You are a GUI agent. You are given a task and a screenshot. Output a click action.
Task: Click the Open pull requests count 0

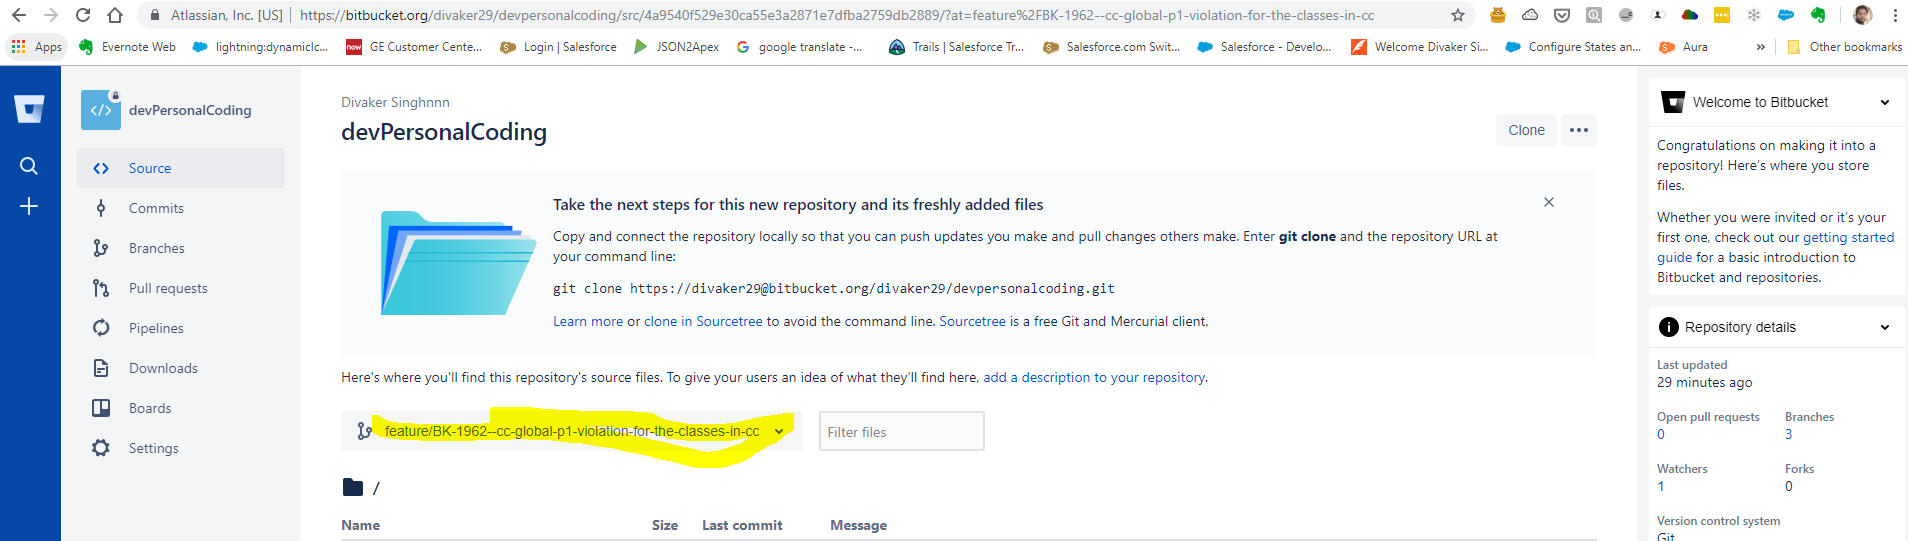click(1661, 434)
